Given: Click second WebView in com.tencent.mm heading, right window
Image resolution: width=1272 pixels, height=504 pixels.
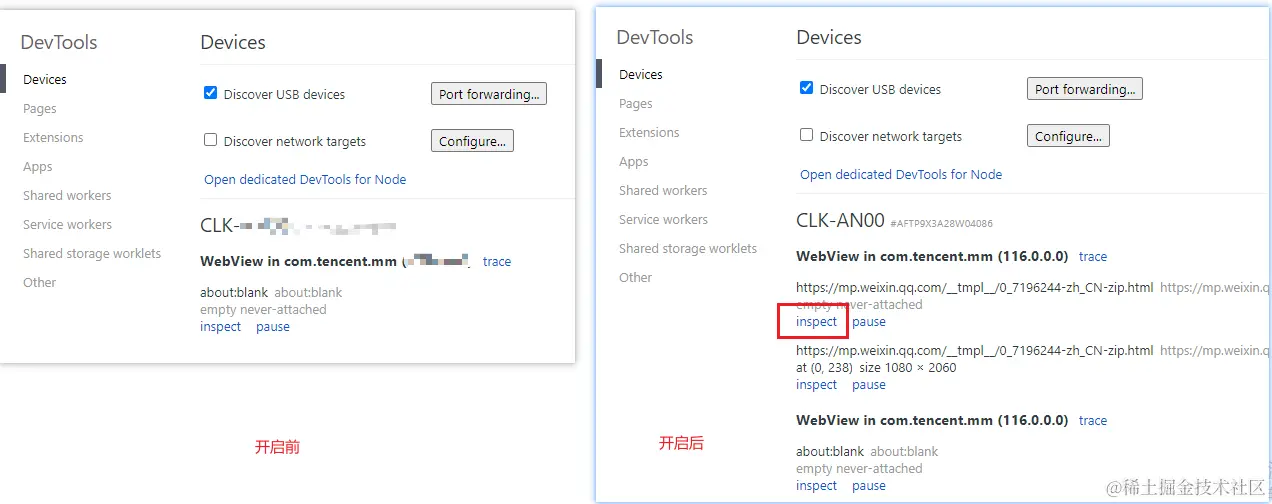Looking at the screenshot, I should click(932, 420).
